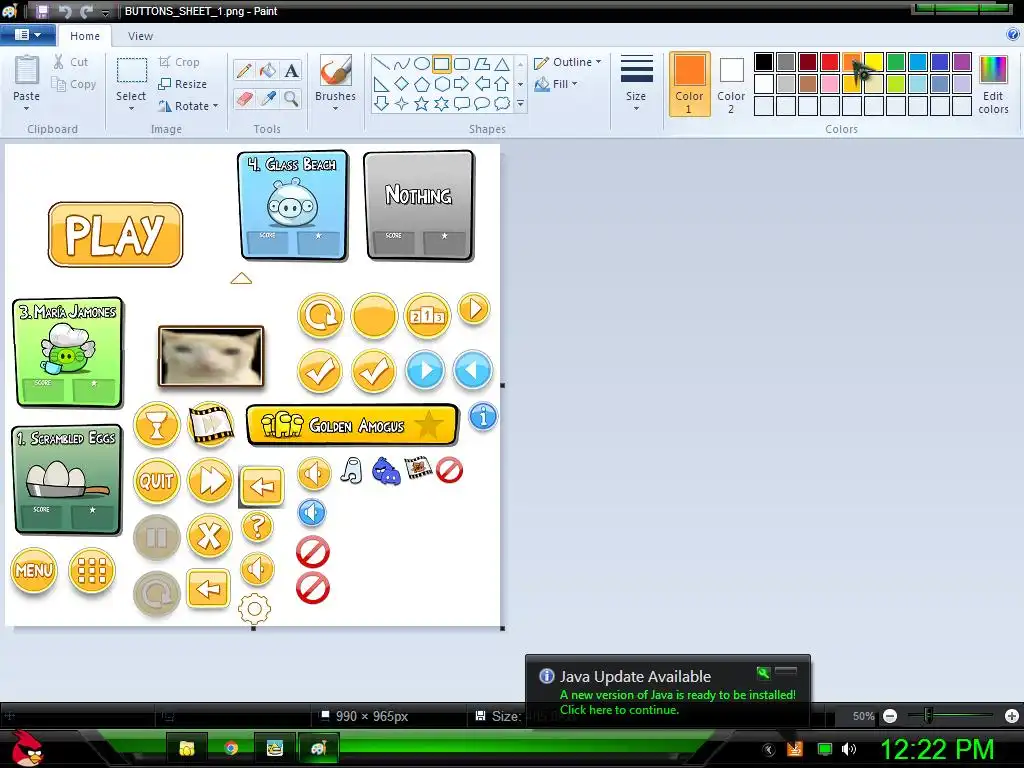Screen dimensions: 1024x768
Task: Choose the Oval shape
Action: pyautogui.click(x=422, y=63)
